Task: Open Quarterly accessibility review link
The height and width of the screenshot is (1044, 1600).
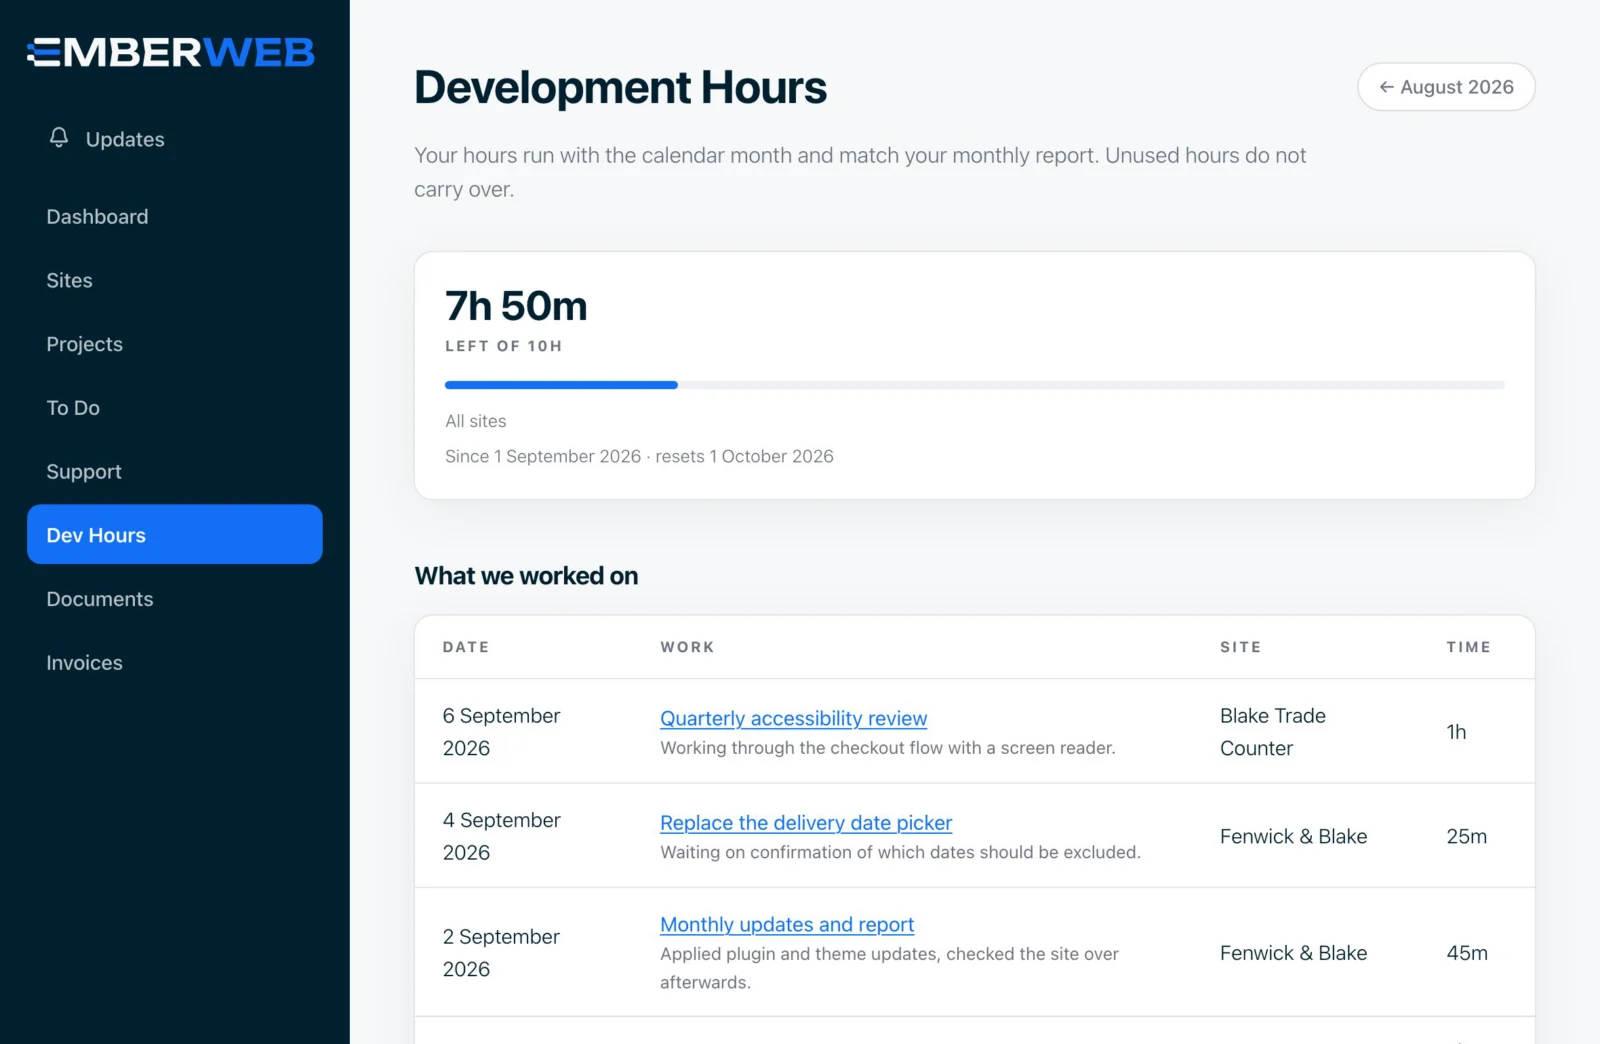Action: point(793,718)
